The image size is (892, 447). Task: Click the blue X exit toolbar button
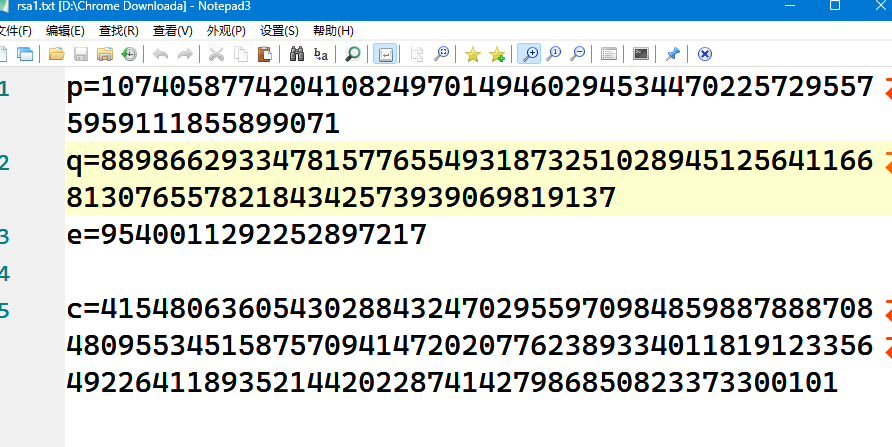pos(705,54)
